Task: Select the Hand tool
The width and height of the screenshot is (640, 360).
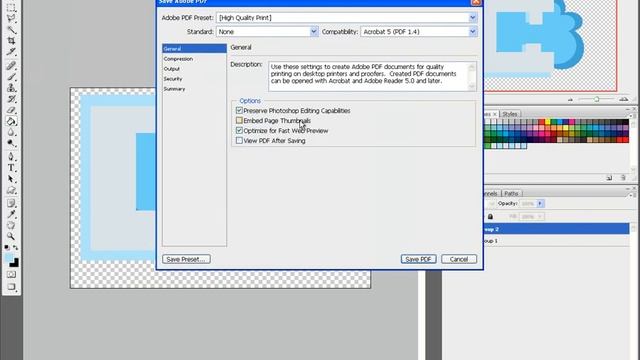Action: pos(11,225)
